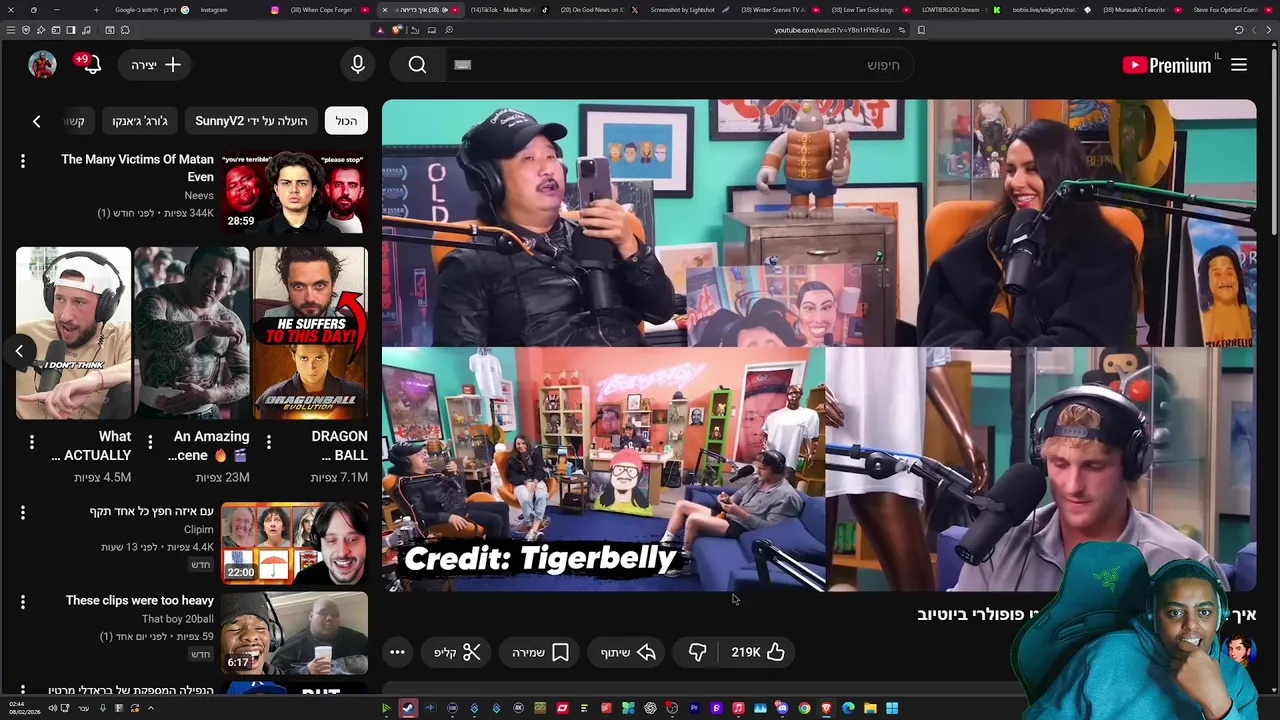Expand the system tray hidden icons arrow
The image size is (1280, 720).
(151, 708)
